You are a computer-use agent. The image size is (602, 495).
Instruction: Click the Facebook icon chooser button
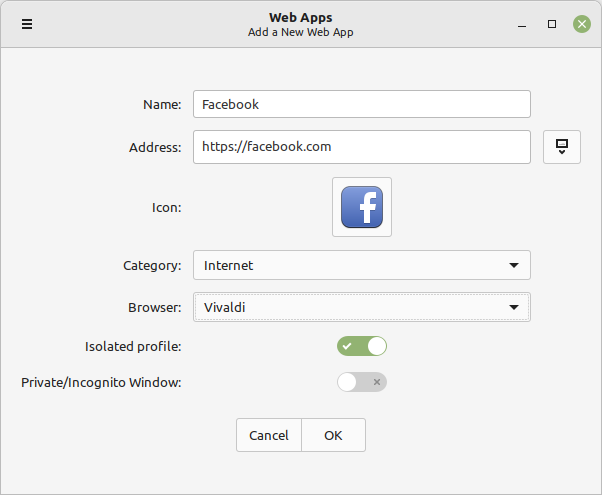pos(362,207)
